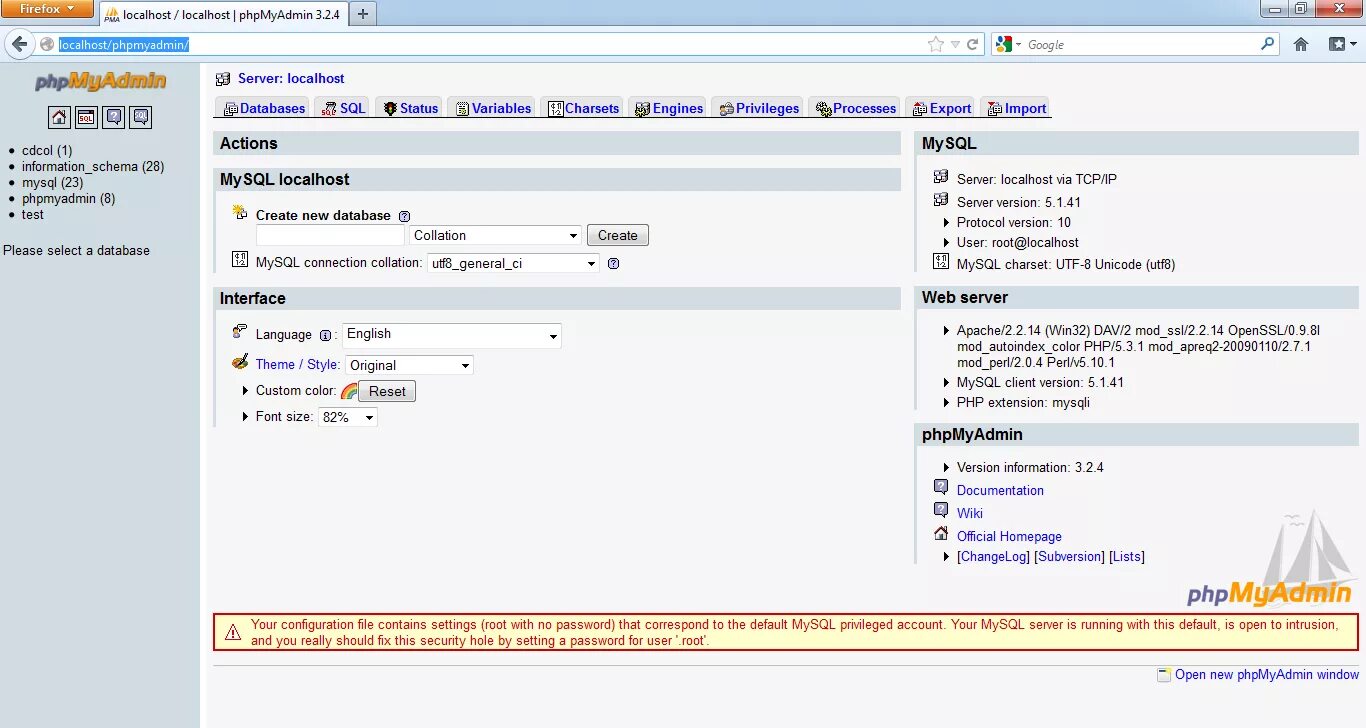The width and height of the screenshot is (1366, 728).
Task: Click the browser back arrow button
Action: (19, 44)
